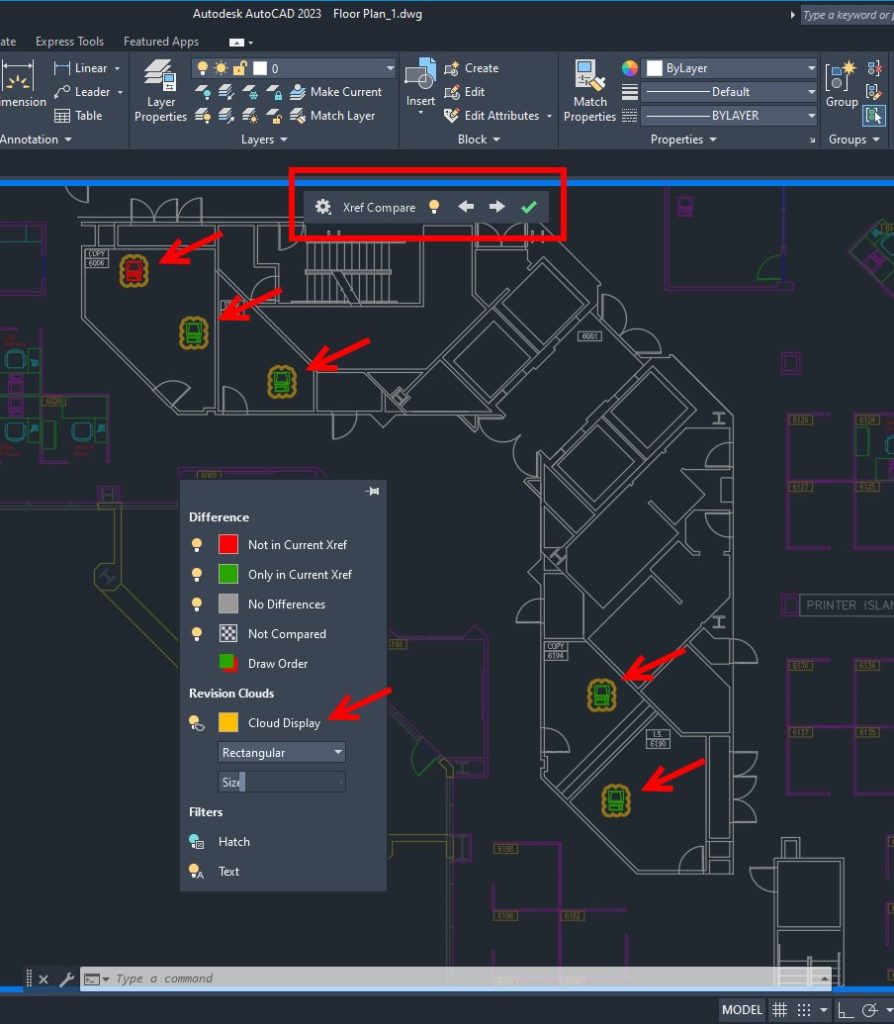Click the Insert block icon
894x1024 pixels.
pyautogui.click(x=420, y=75)
